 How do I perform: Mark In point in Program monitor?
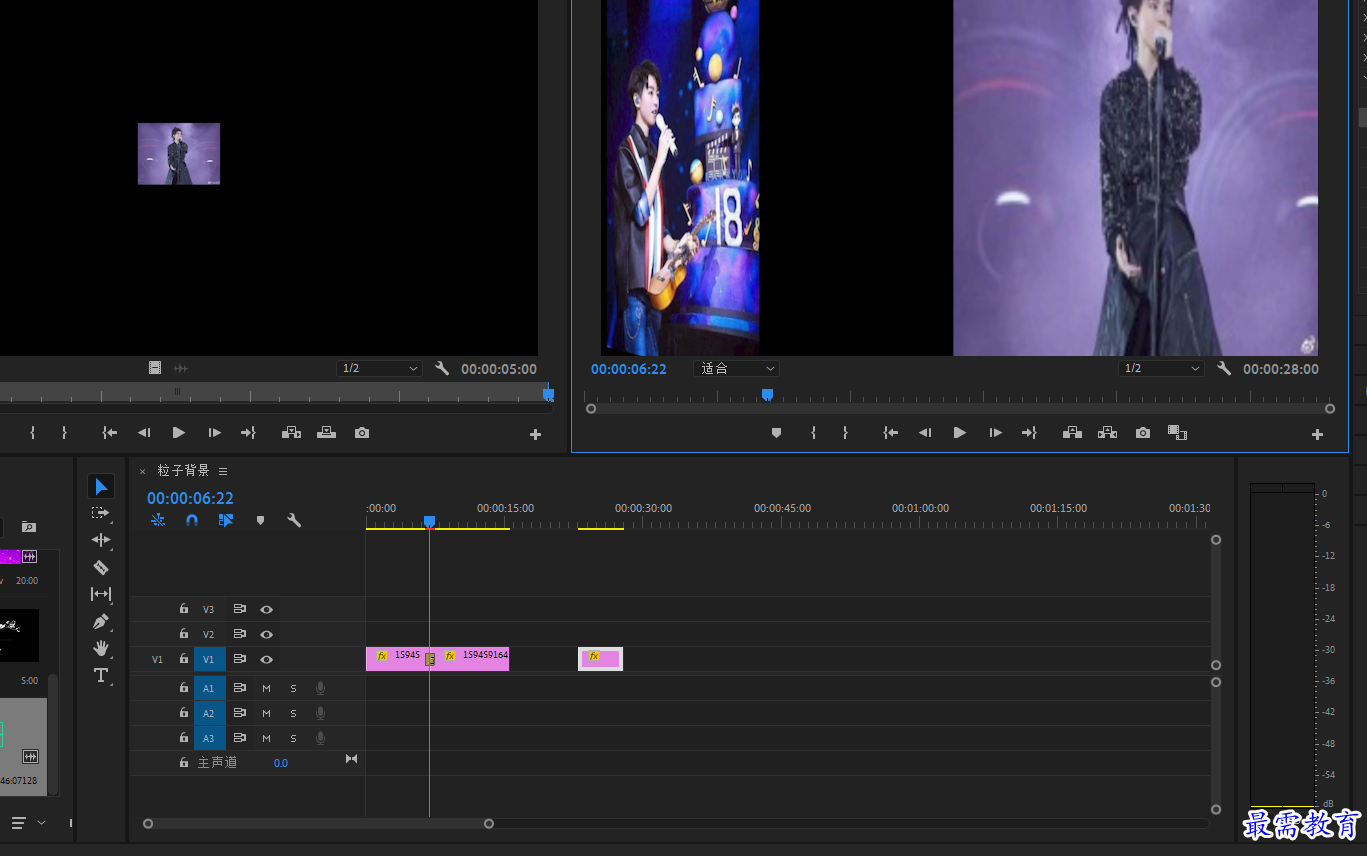tap(813, 433)
